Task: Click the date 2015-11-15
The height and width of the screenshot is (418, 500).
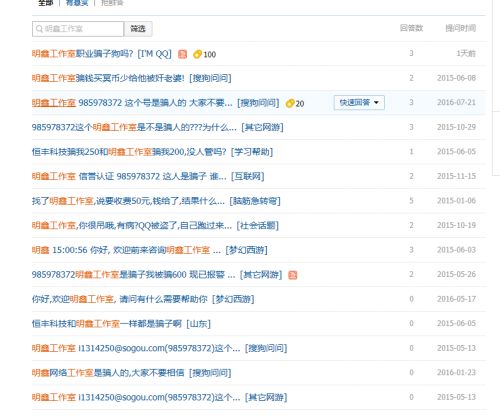Action: tap(456, 176)
